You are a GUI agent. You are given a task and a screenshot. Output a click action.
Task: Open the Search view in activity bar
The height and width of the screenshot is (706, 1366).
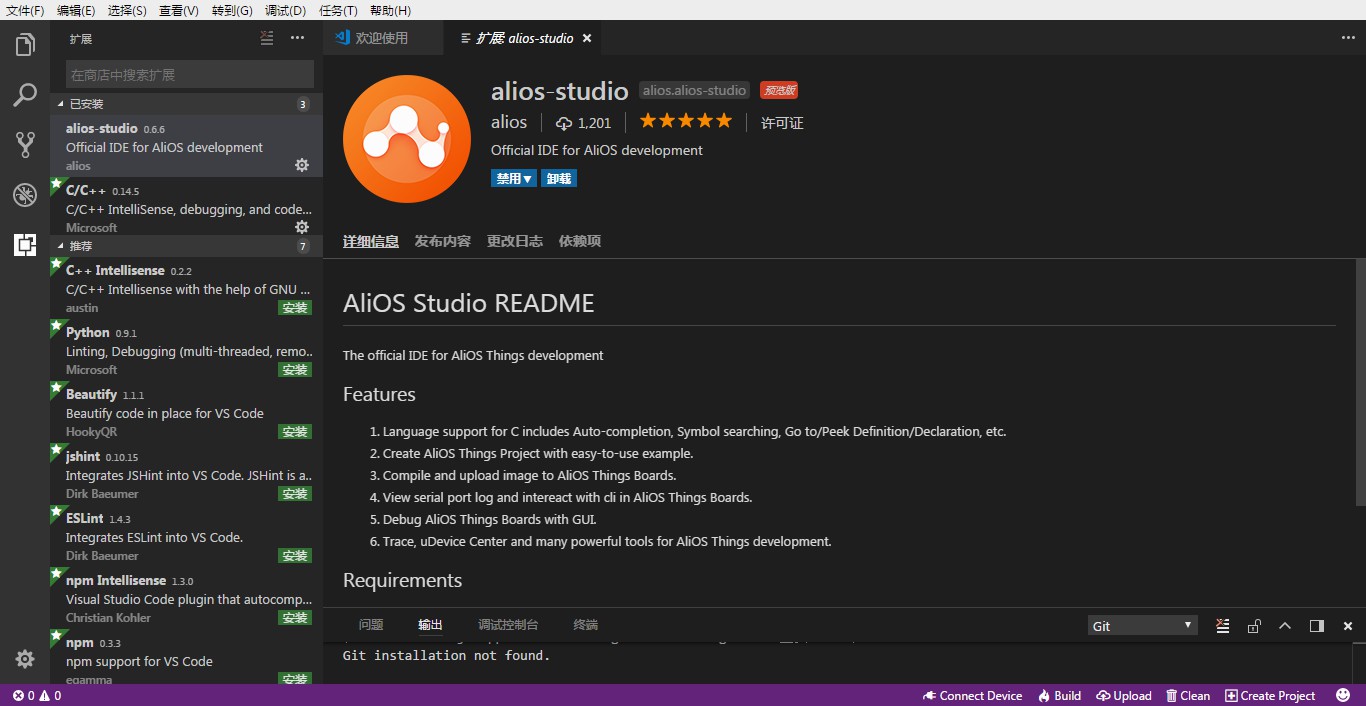25,95
